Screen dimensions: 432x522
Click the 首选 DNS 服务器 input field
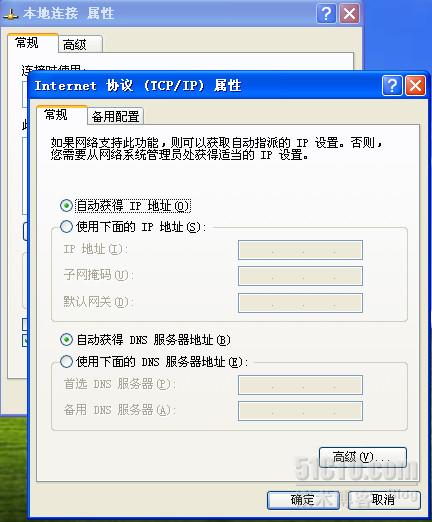click(x=300, y=385)
